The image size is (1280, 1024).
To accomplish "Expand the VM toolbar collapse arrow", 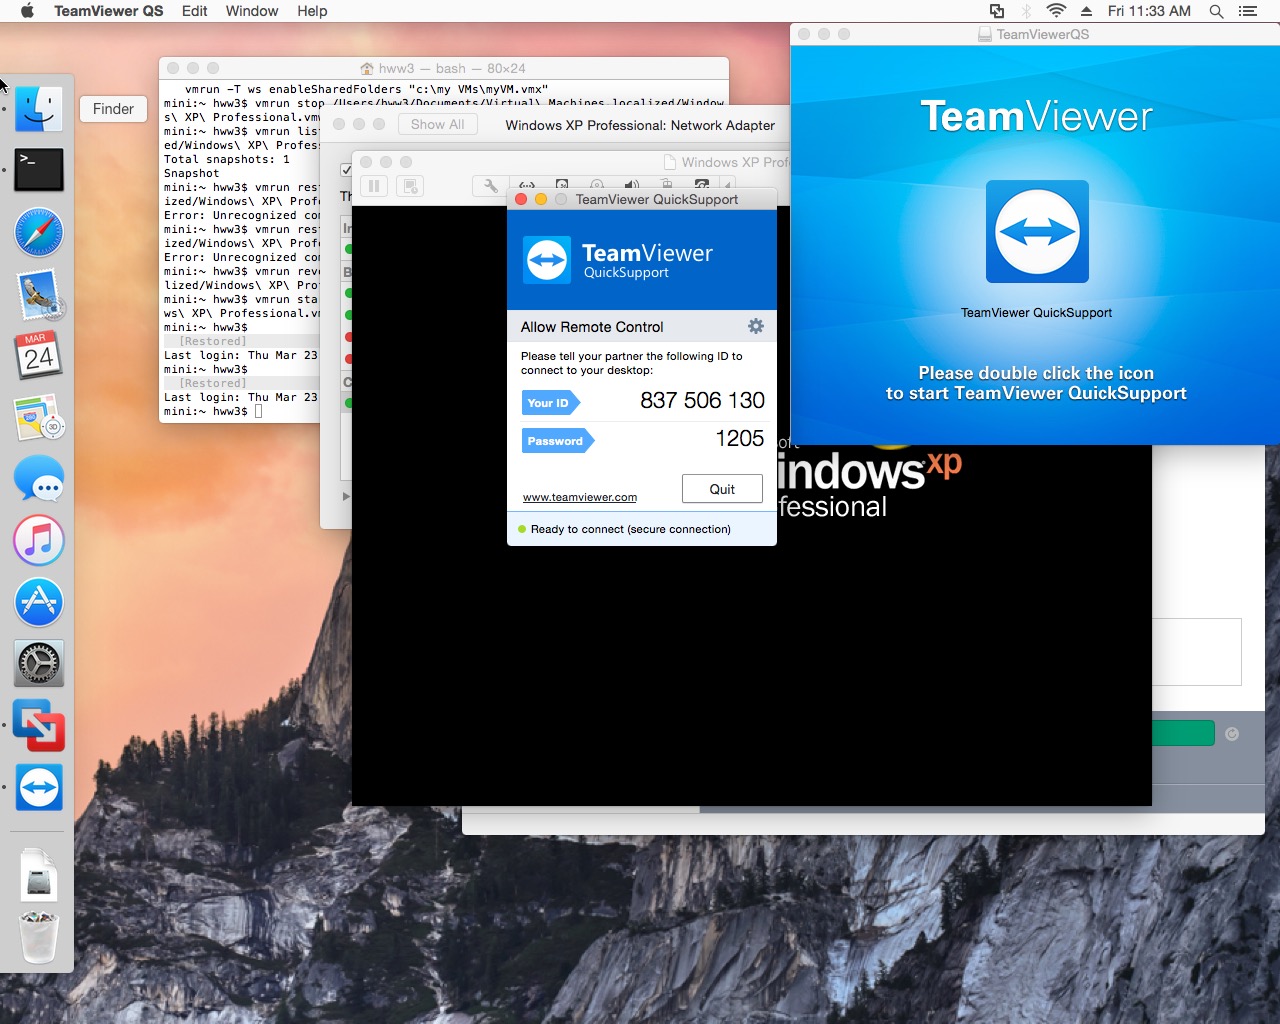I will coord(728,186).
